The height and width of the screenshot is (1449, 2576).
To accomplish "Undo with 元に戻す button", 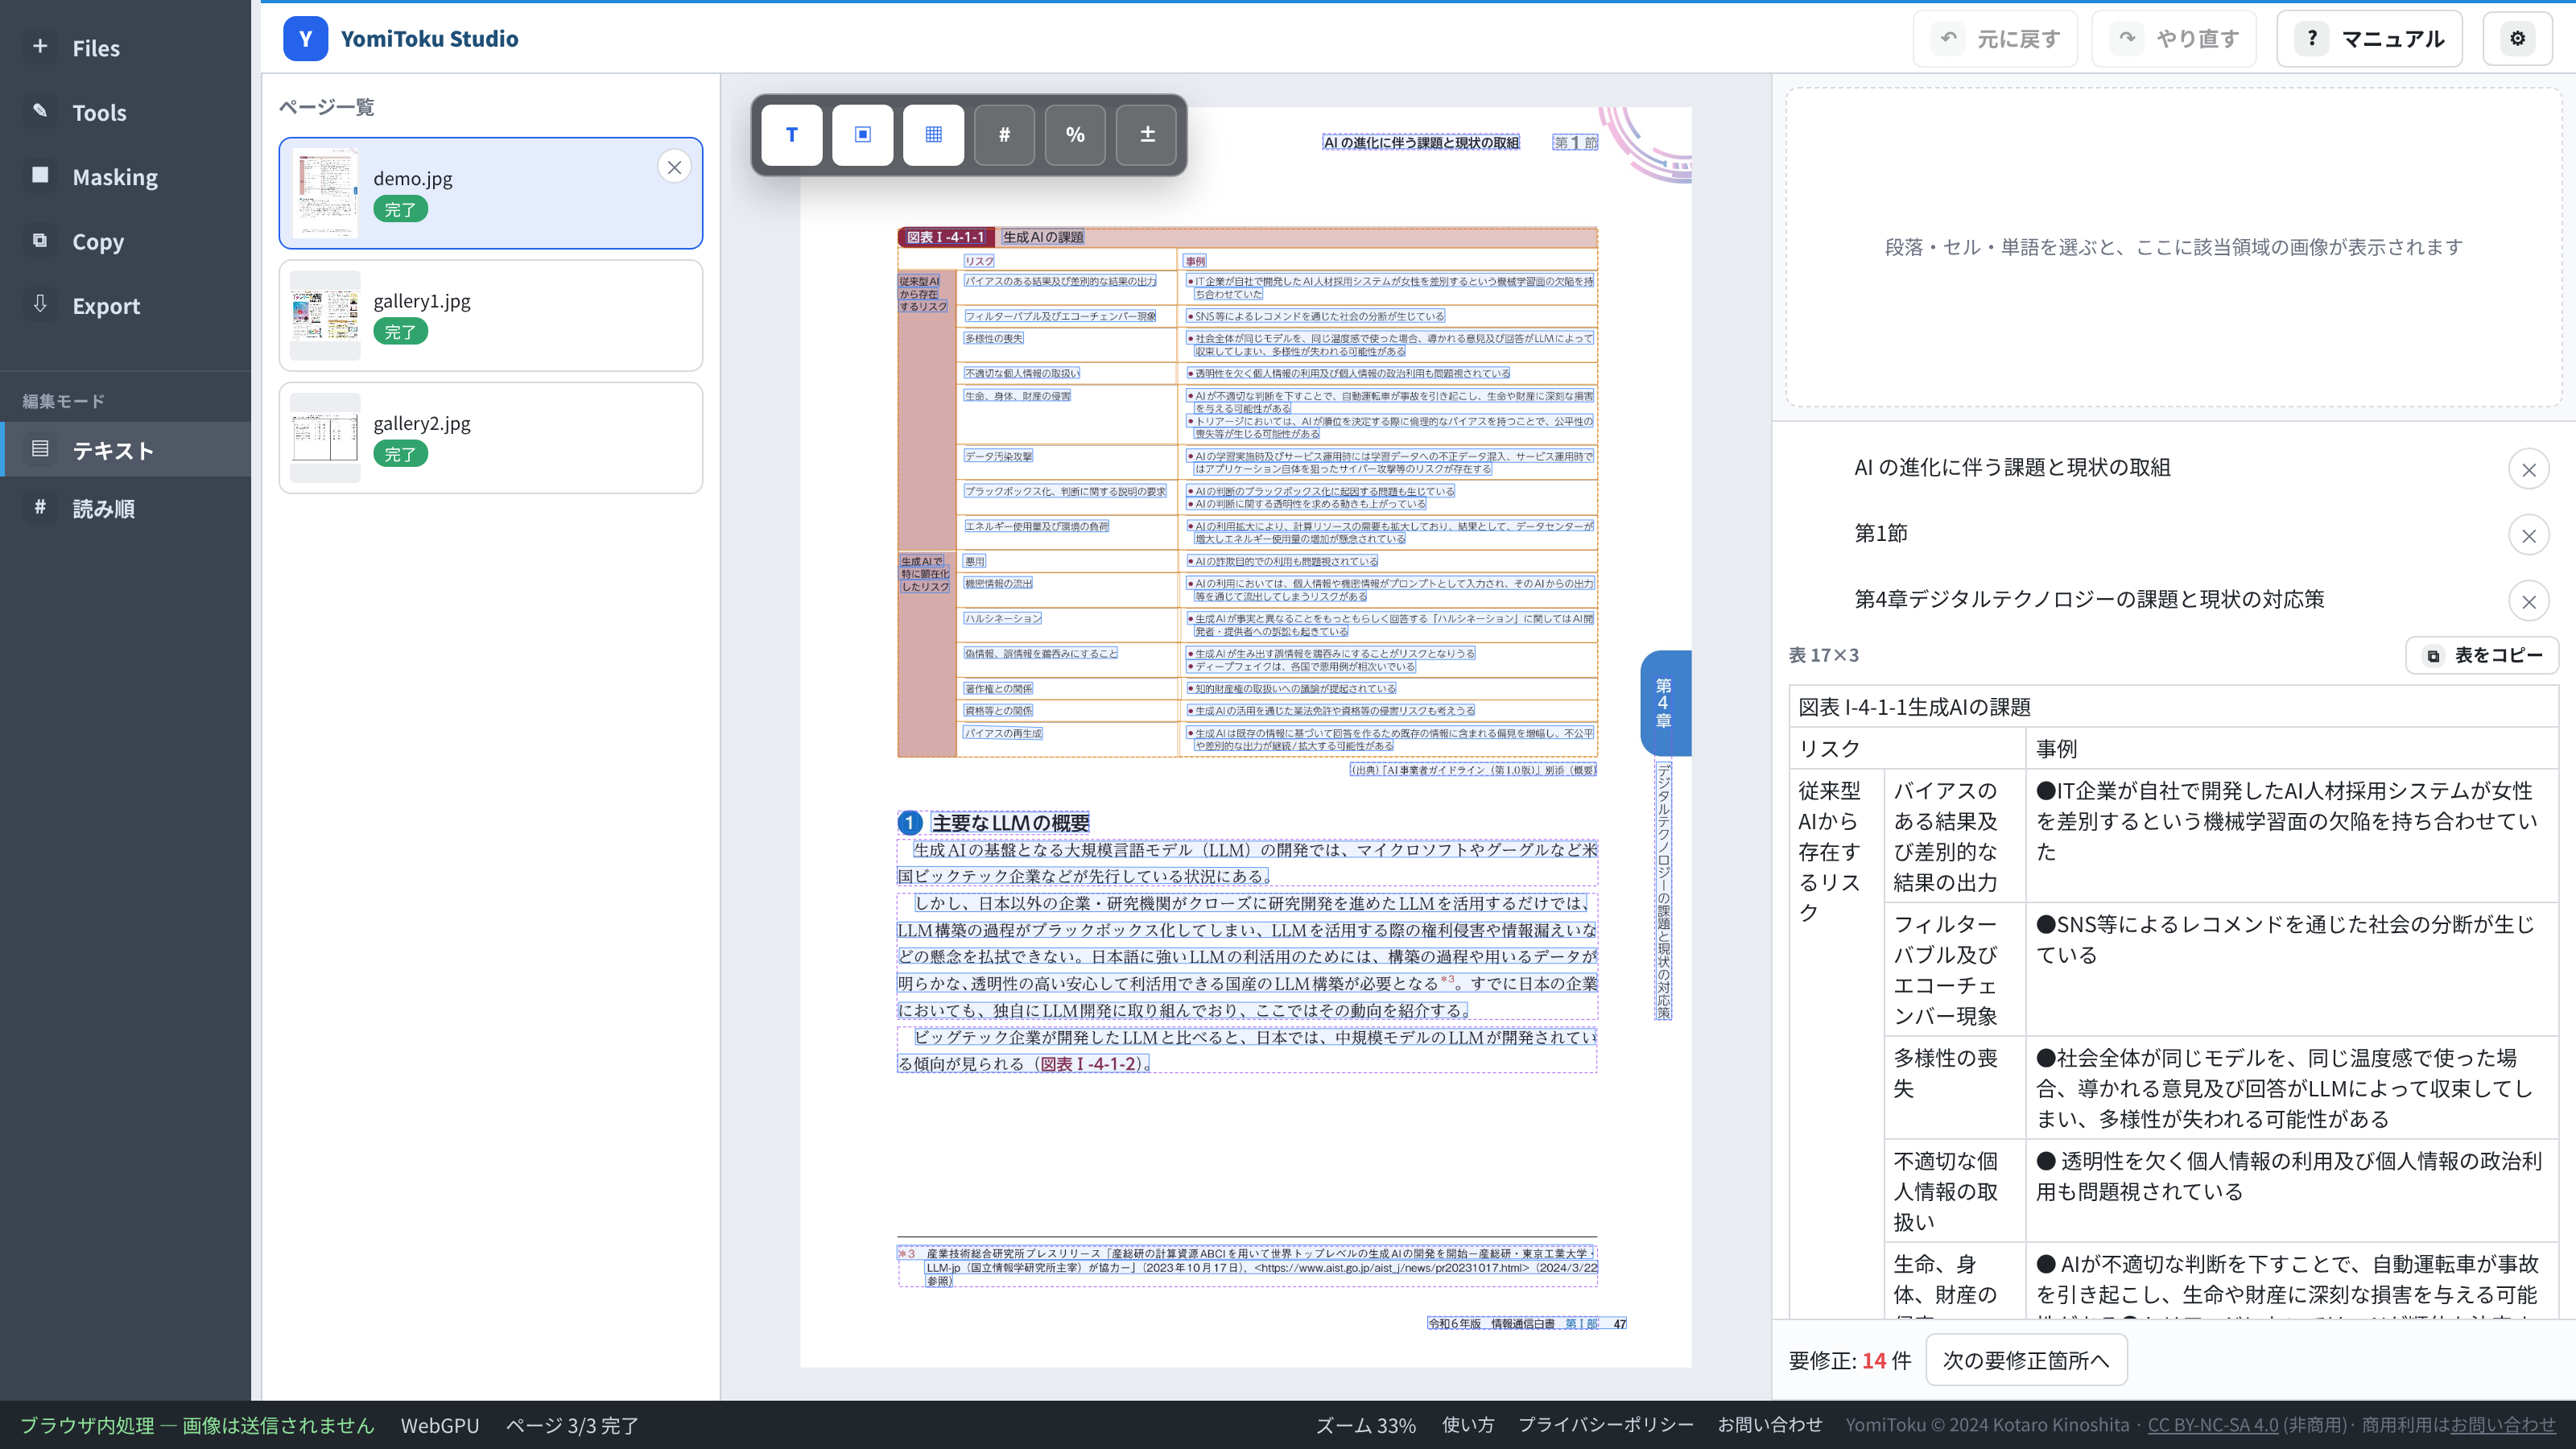I will click(1995, 39).
